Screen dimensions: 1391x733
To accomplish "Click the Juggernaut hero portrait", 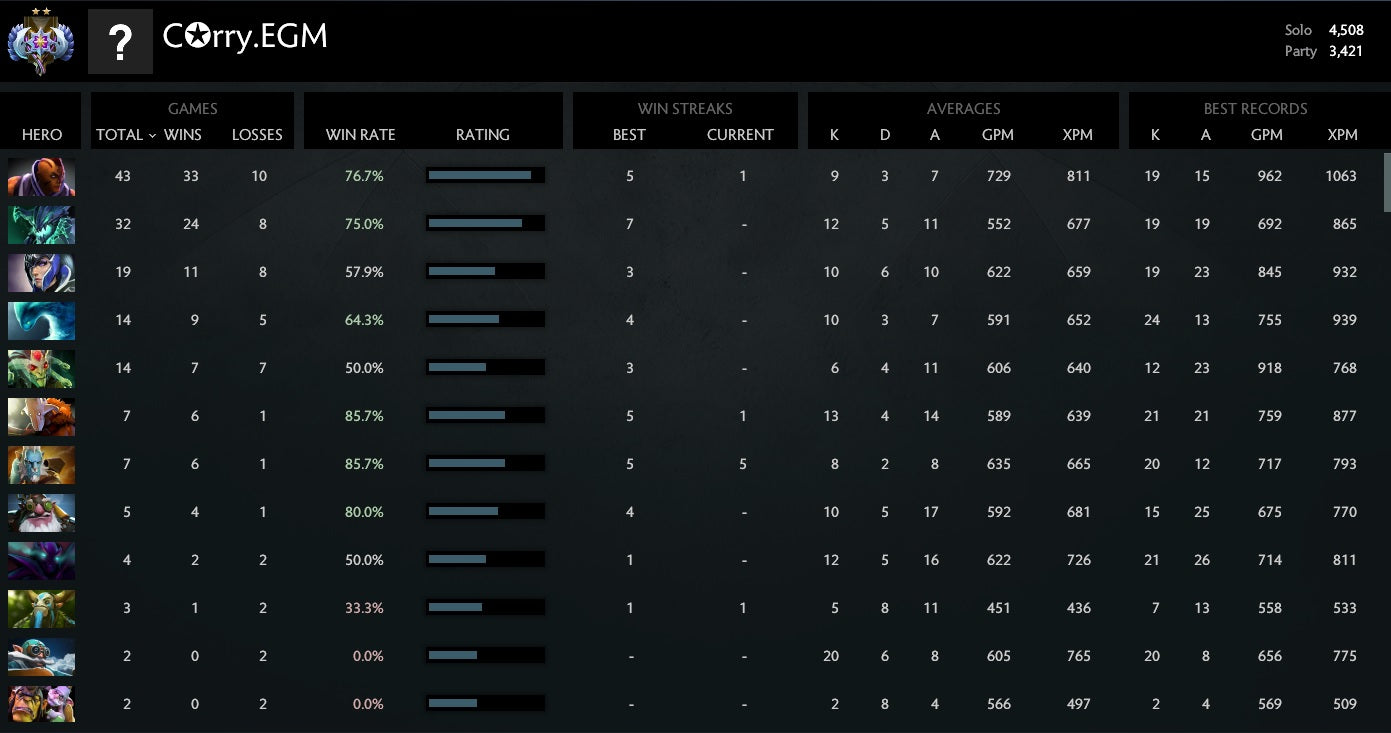I will coord(41,417).
